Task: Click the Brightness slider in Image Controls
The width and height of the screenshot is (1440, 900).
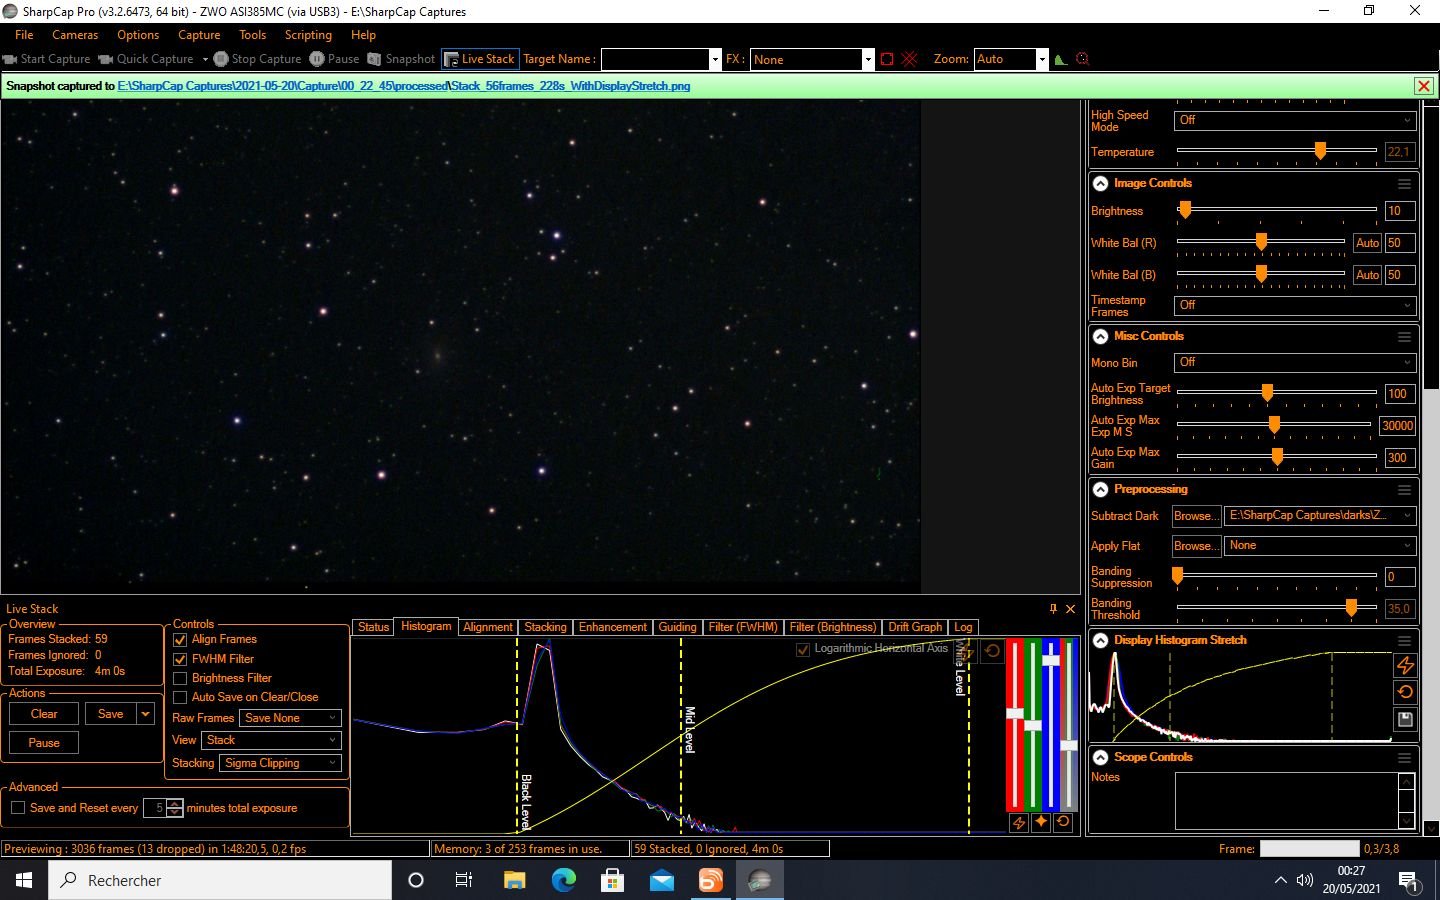Action: click(1277, 210)
